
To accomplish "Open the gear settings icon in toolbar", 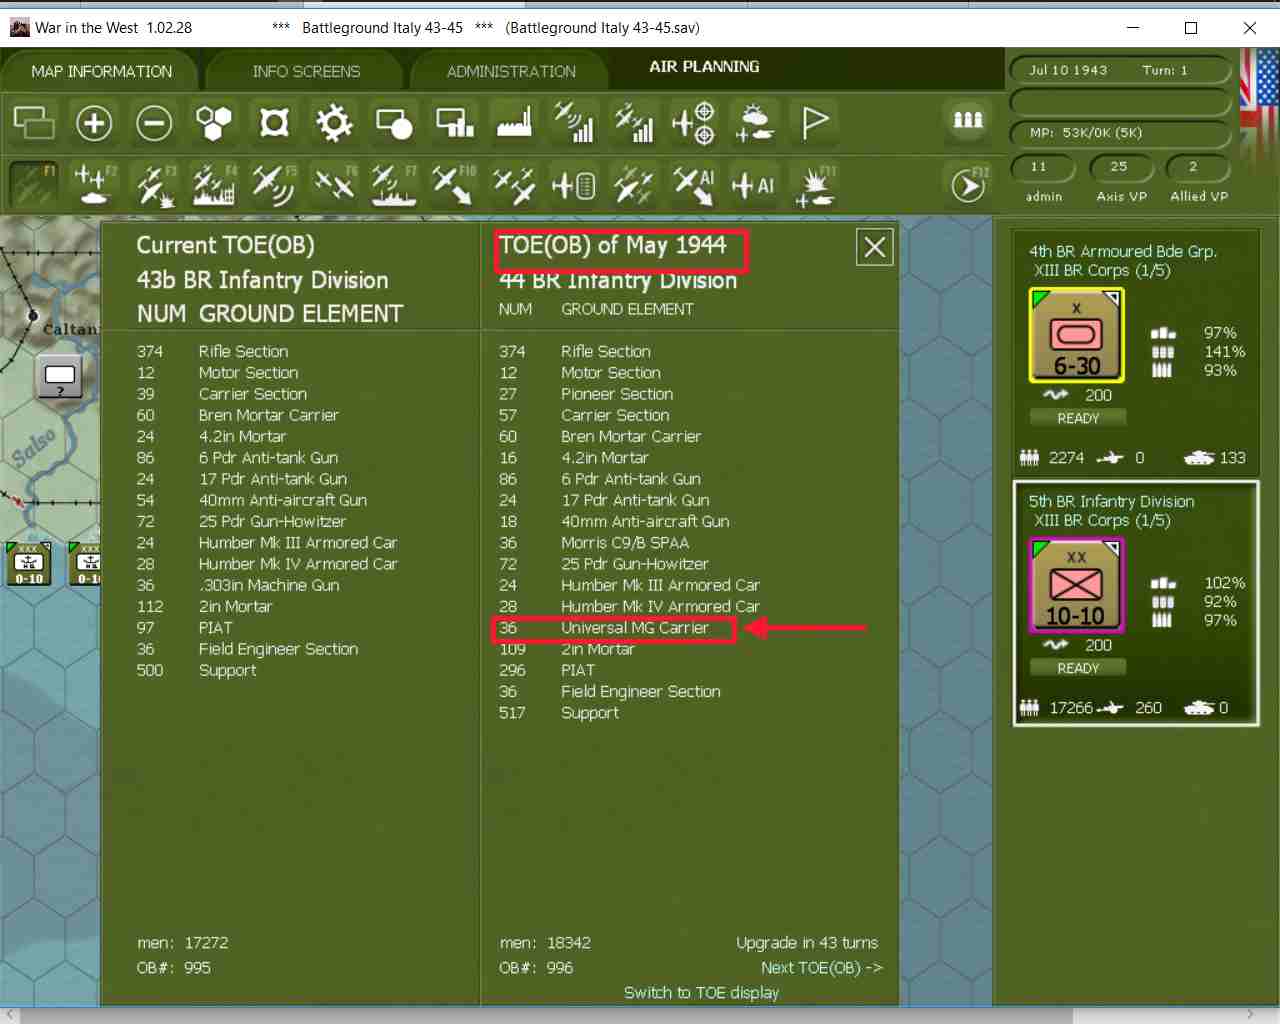I will pos(334,123).
